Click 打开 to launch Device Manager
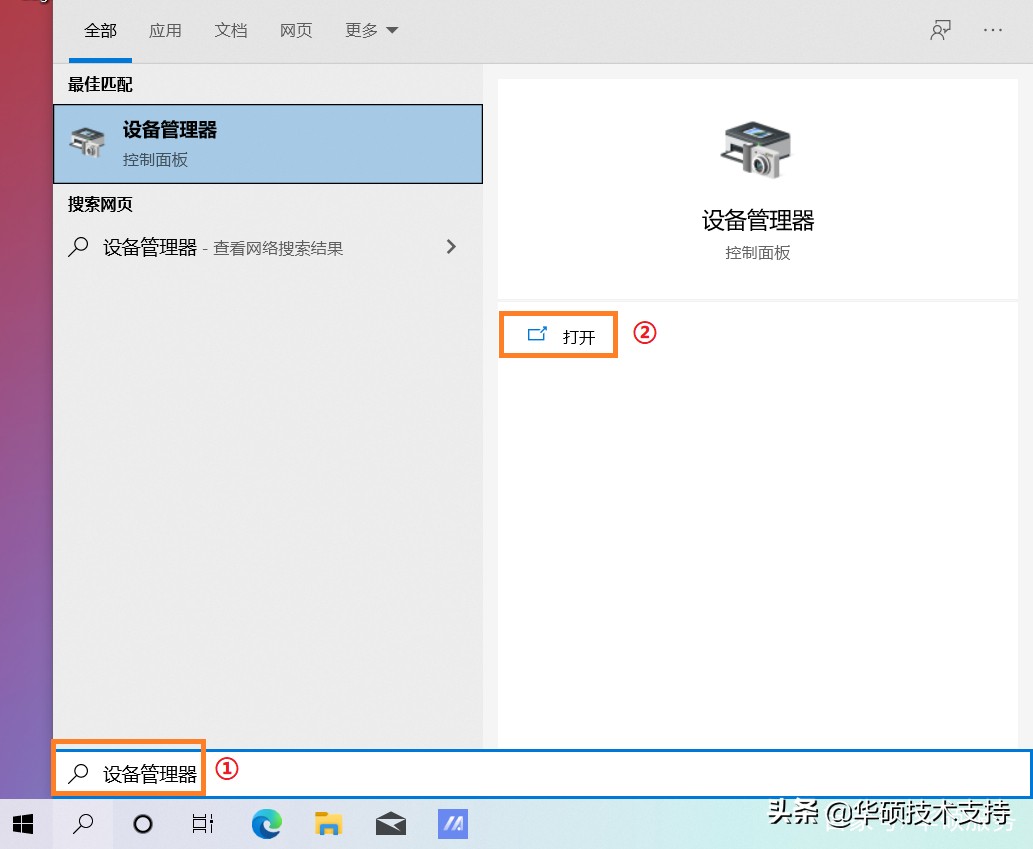 [558, 334]
